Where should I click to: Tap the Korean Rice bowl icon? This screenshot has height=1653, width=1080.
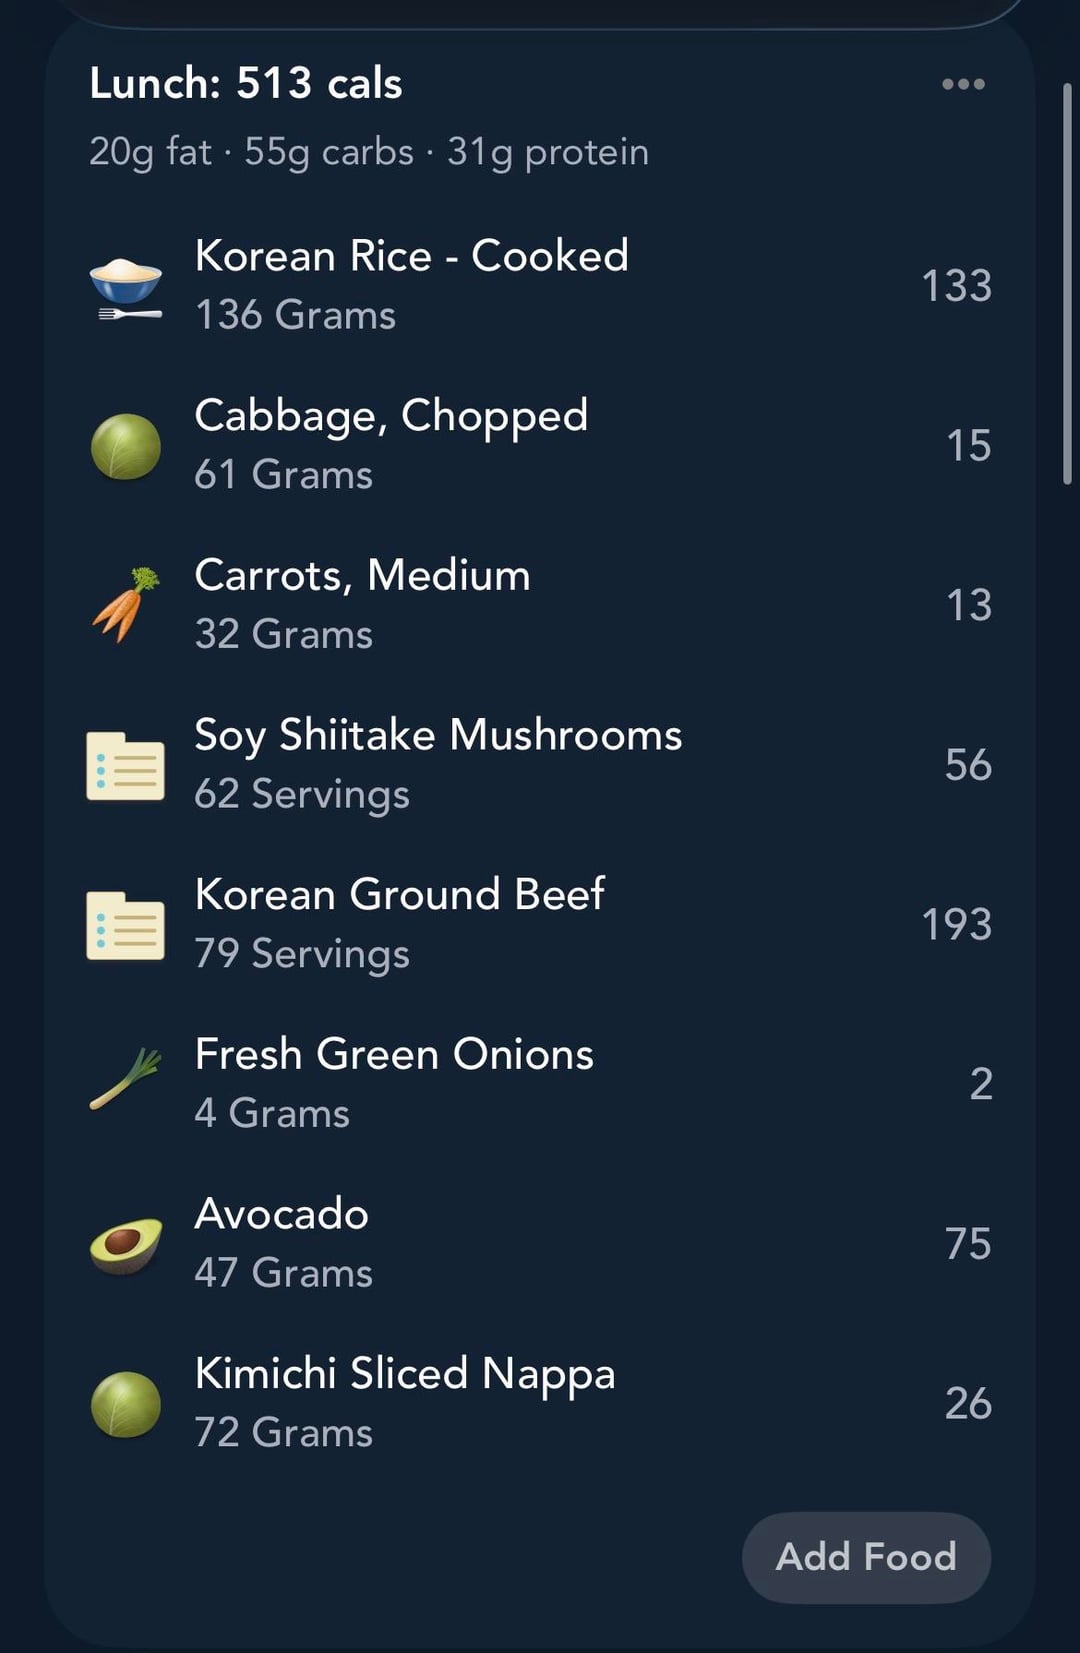pos(126,286)
